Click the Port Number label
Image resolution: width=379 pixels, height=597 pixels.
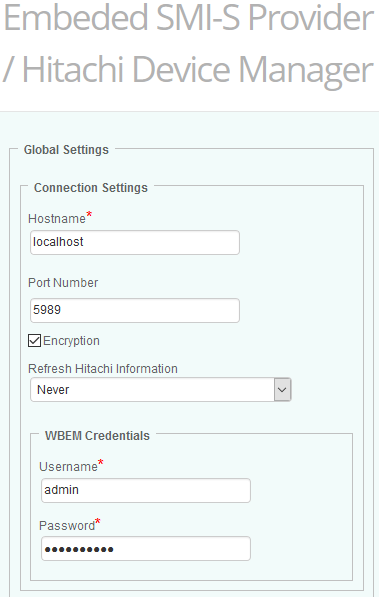tap(63, 283)
